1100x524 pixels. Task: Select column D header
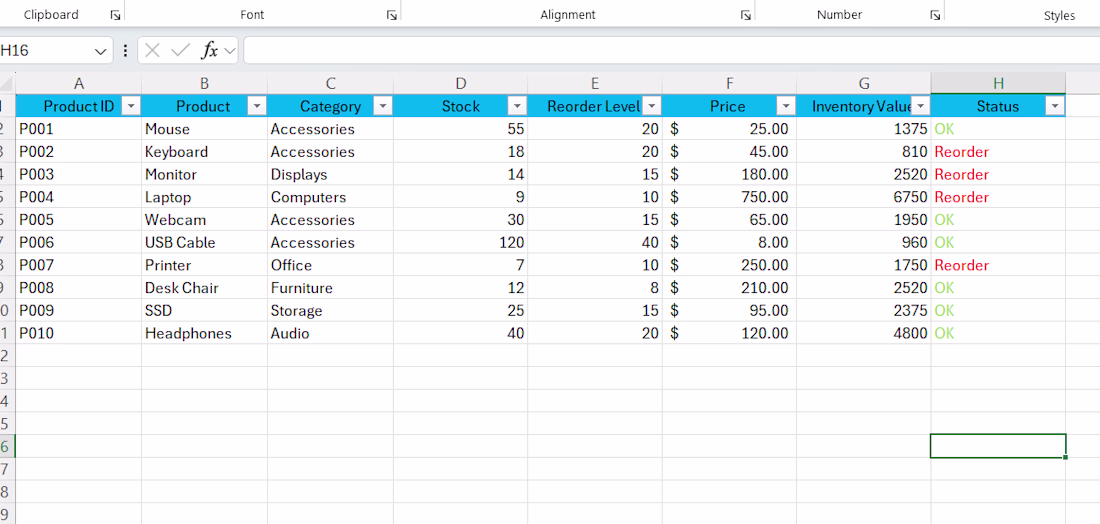coord(460,83)
